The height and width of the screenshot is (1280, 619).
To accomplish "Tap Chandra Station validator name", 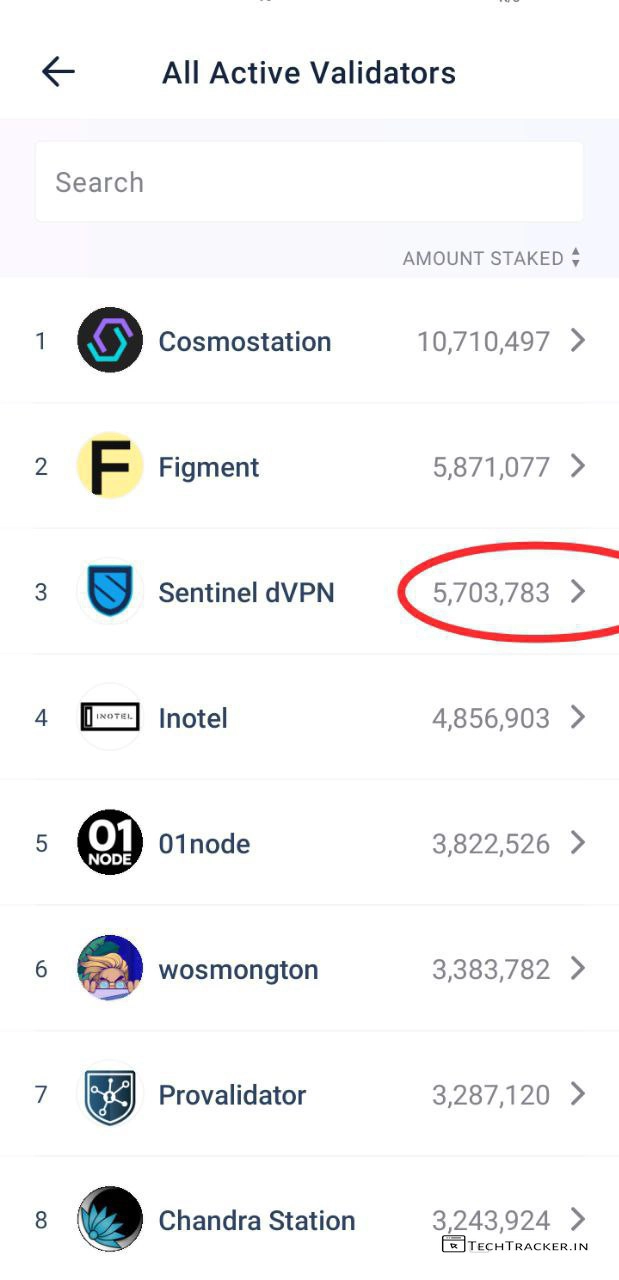I will click(x=257, y=1221).
